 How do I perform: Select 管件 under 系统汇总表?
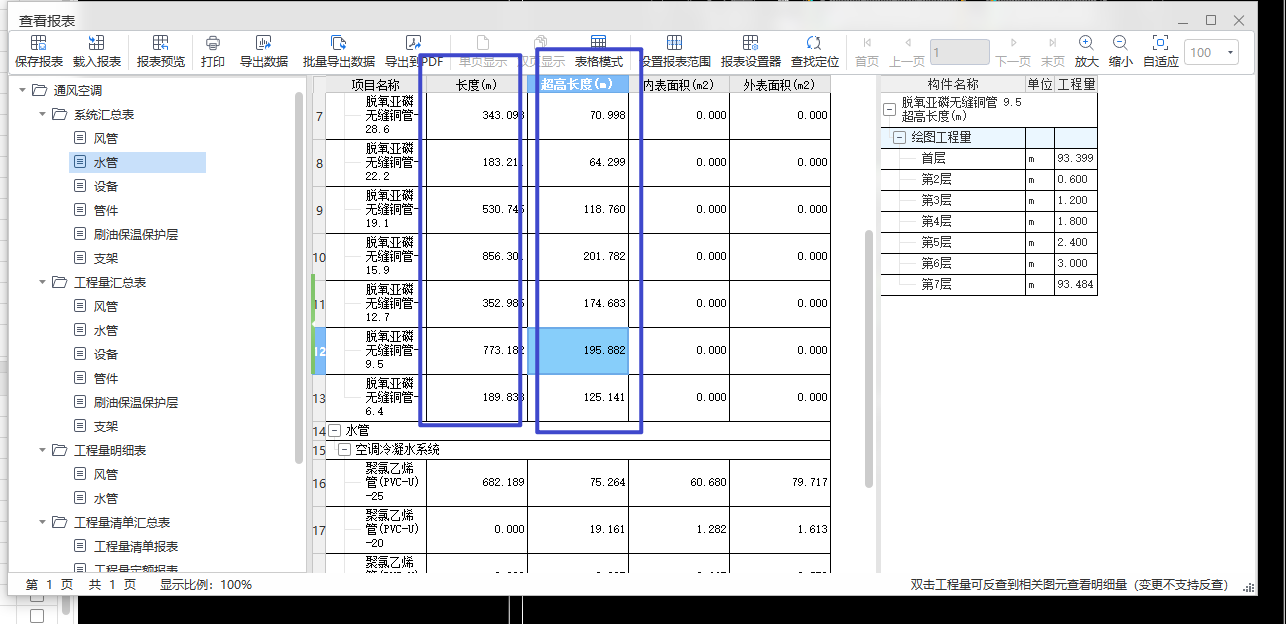tap(106, 210)
